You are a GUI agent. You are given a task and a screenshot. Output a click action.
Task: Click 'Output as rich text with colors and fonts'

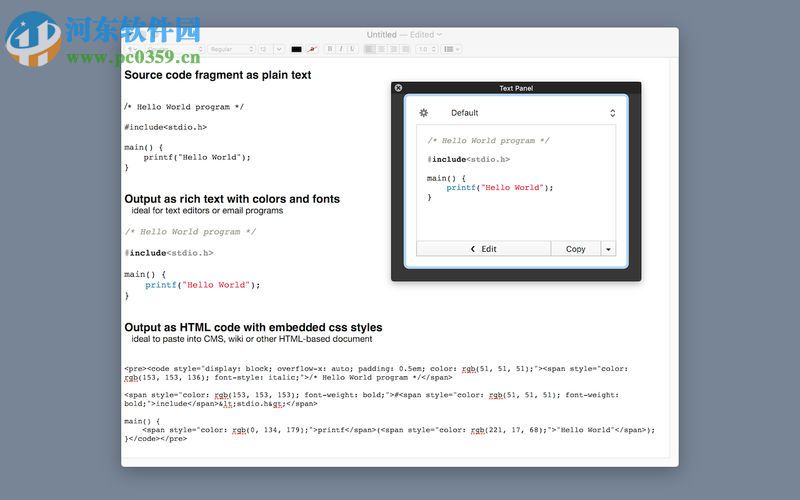pyautogui.click(x=232, y=199)
